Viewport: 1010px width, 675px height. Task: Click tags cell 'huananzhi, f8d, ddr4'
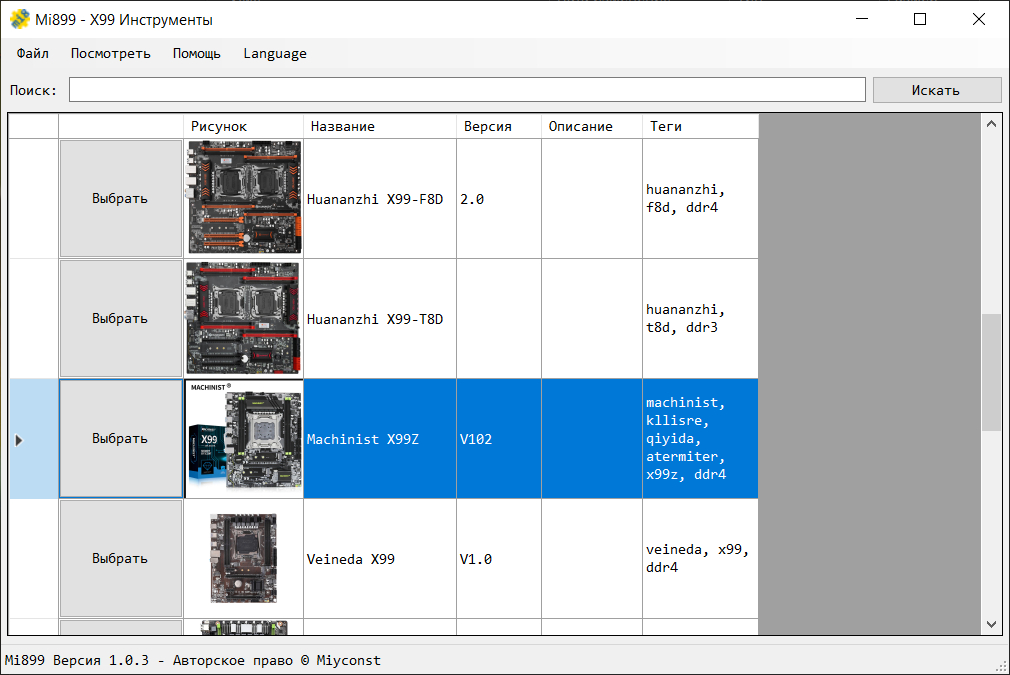(700, 198)
